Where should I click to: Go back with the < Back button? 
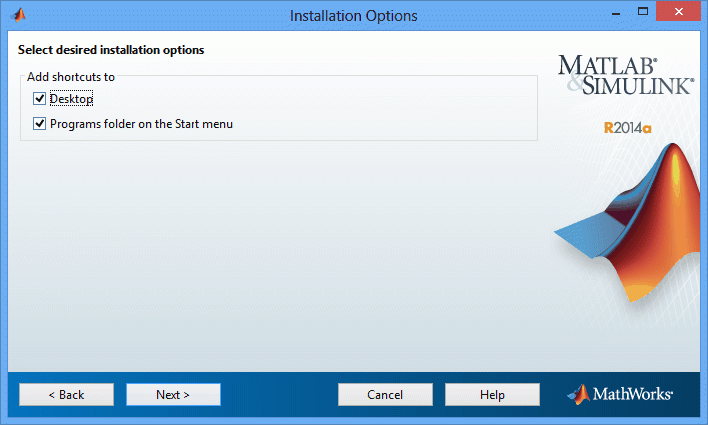66,394
